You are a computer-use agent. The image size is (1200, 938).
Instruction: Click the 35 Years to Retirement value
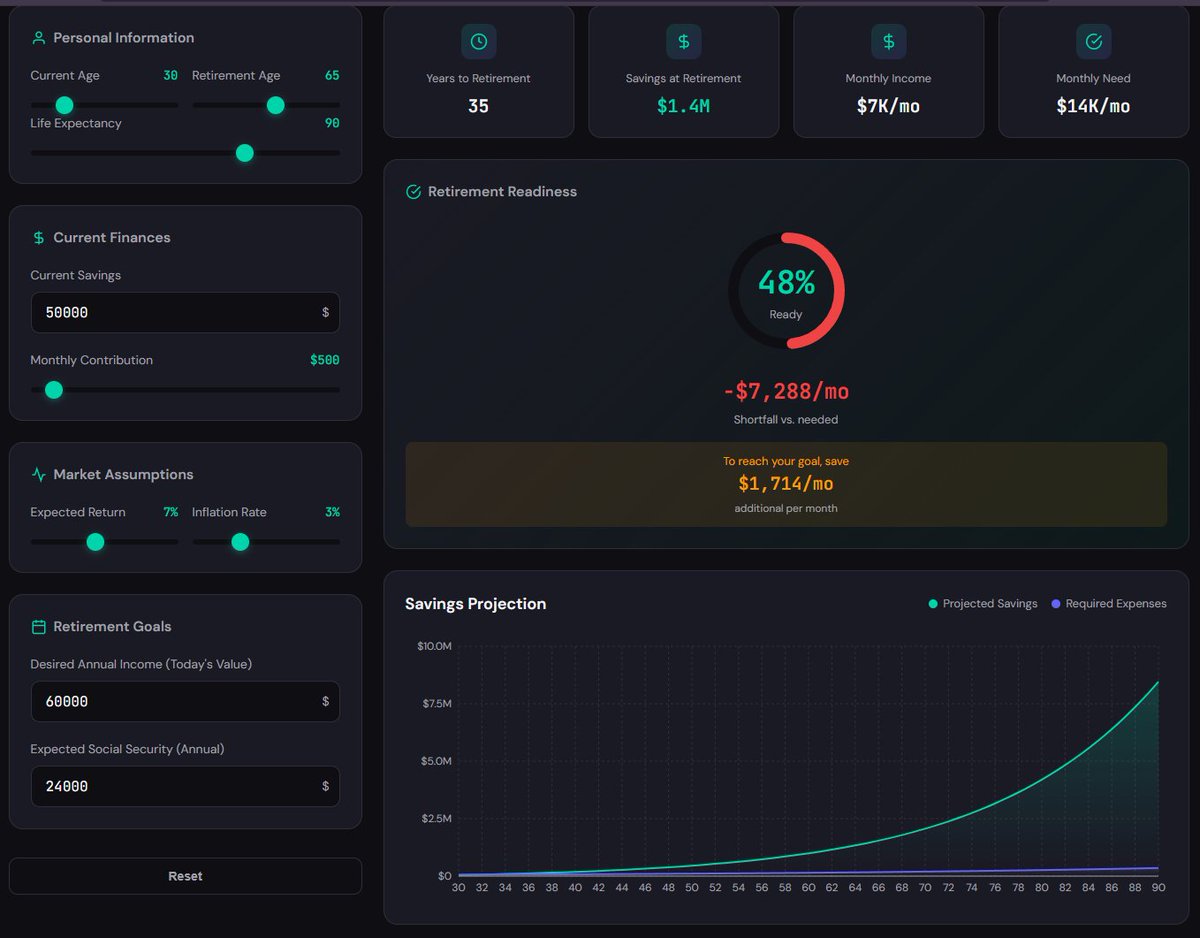[479, 106]
